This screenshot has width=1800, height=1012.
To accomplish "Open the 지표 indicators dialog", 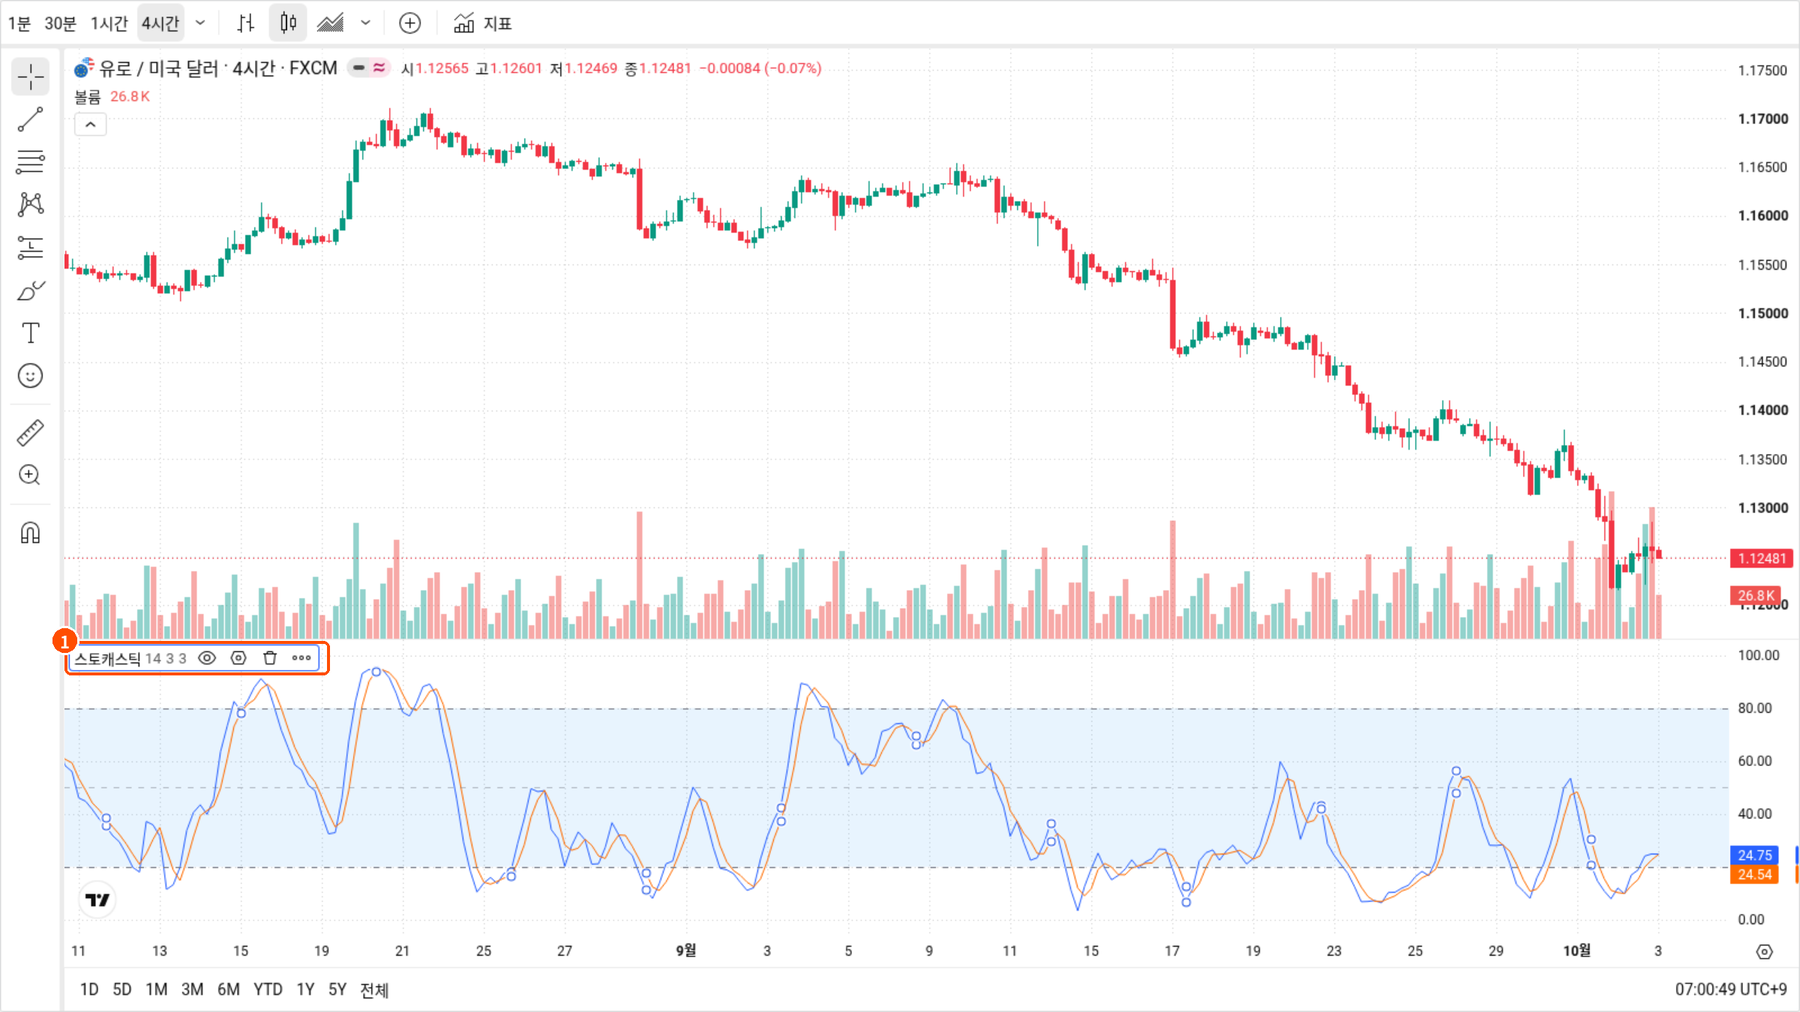I will (483, 23).
